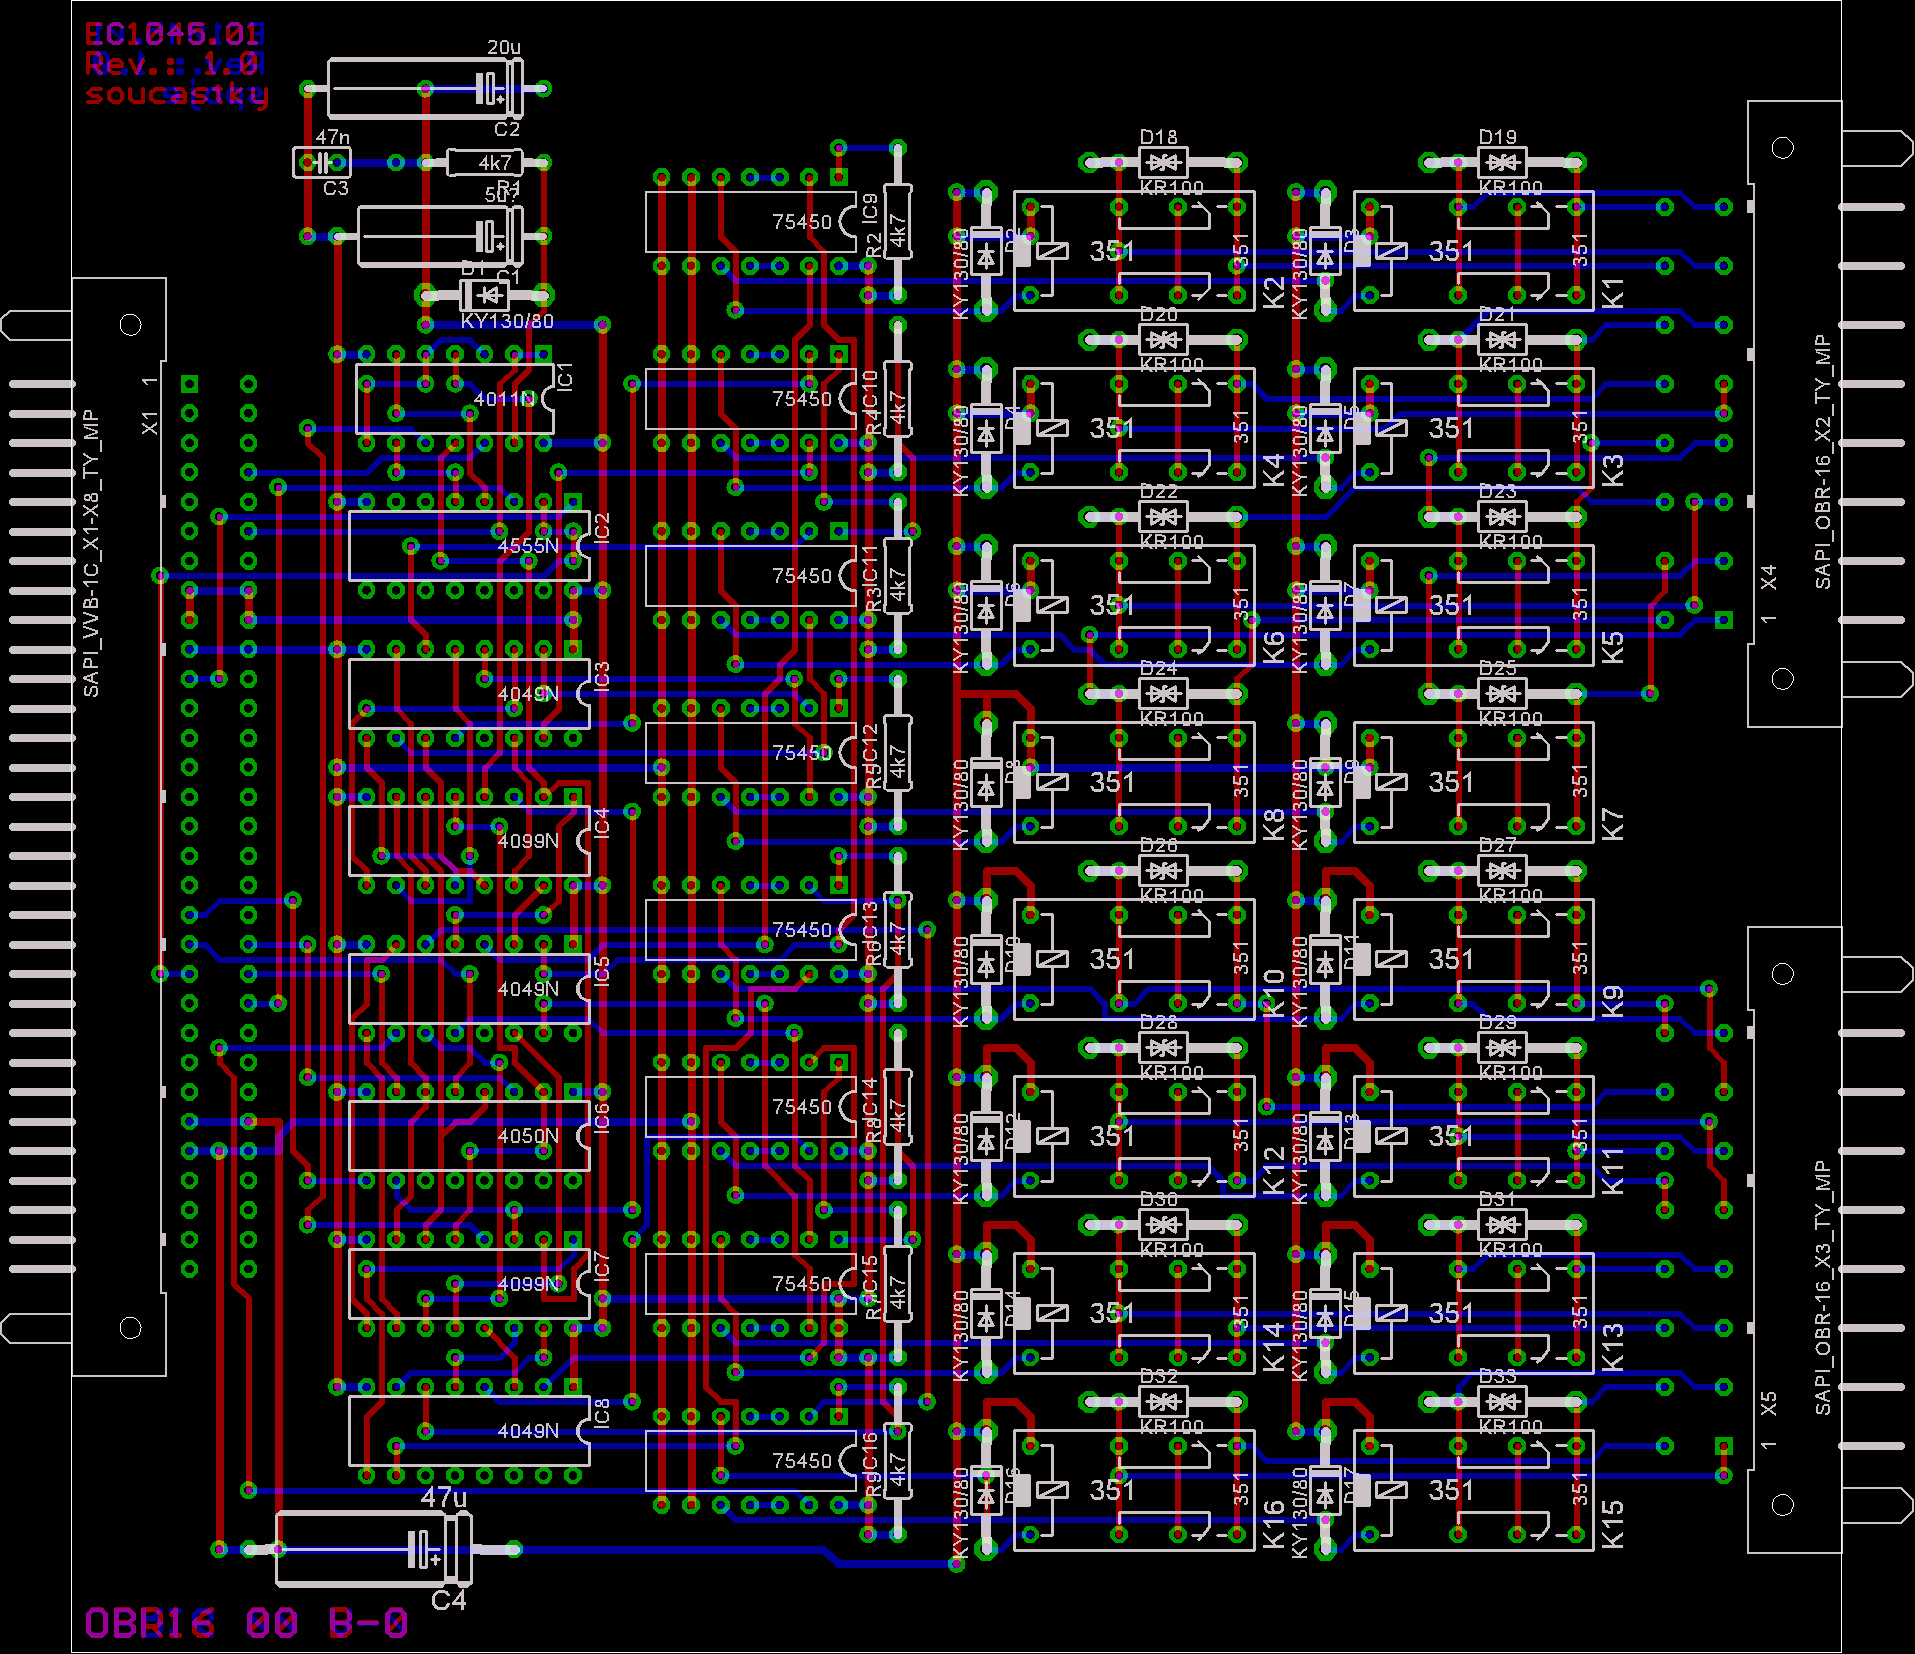This screenshot has width=1915, height=1654.
Task: Select the 4099N chip IC4
Action: click(x=468, y=841)
